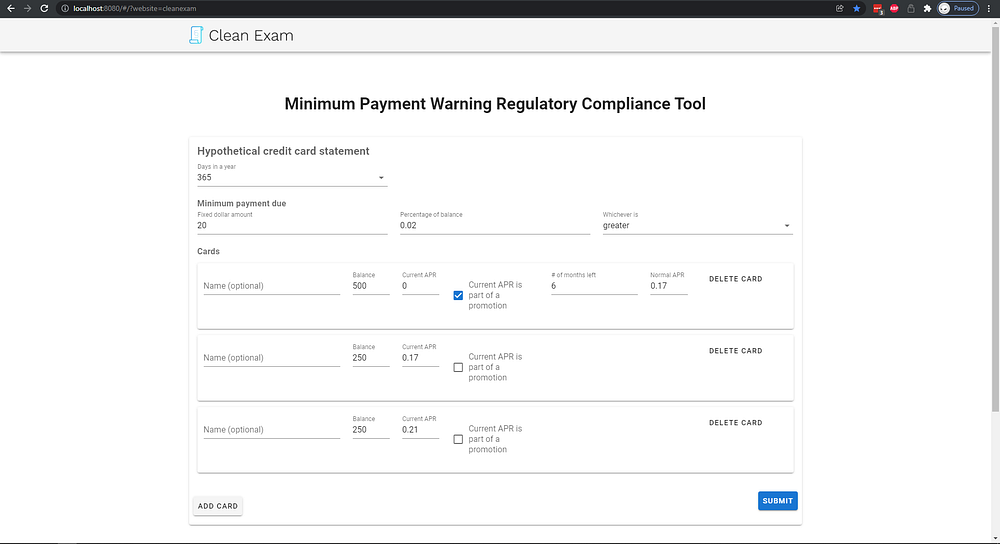Open the Whichever is greater dropdown
Image resolution: width=1000 pixels, height=544 pixels.
click(698, 225)
